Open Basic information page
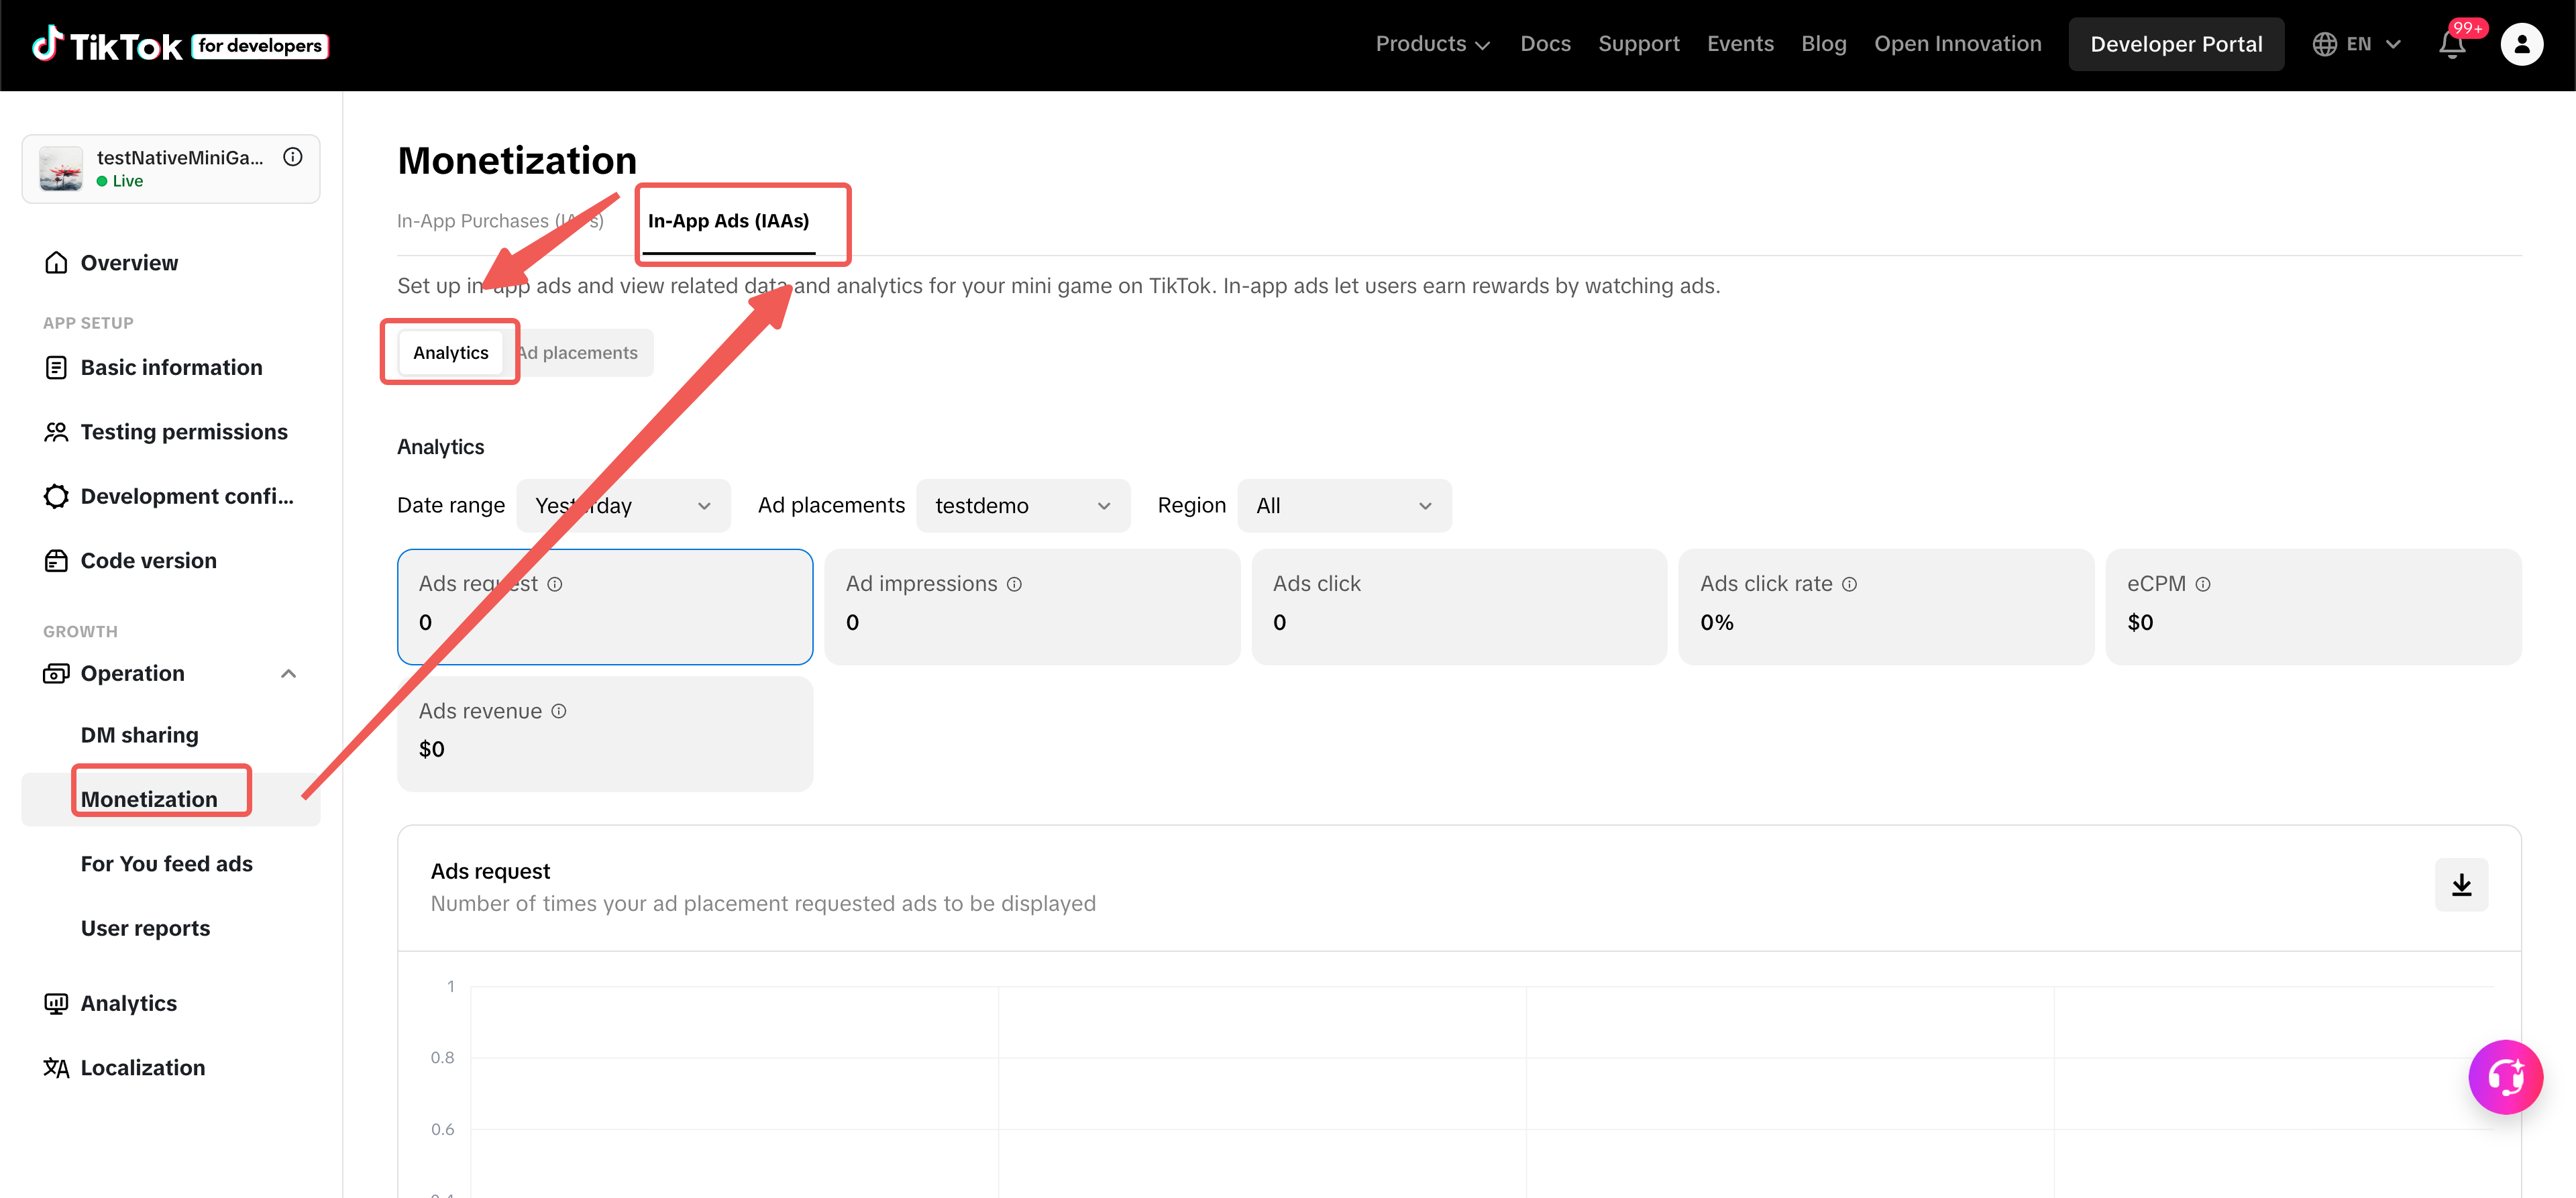 click(x=171, y=368)
